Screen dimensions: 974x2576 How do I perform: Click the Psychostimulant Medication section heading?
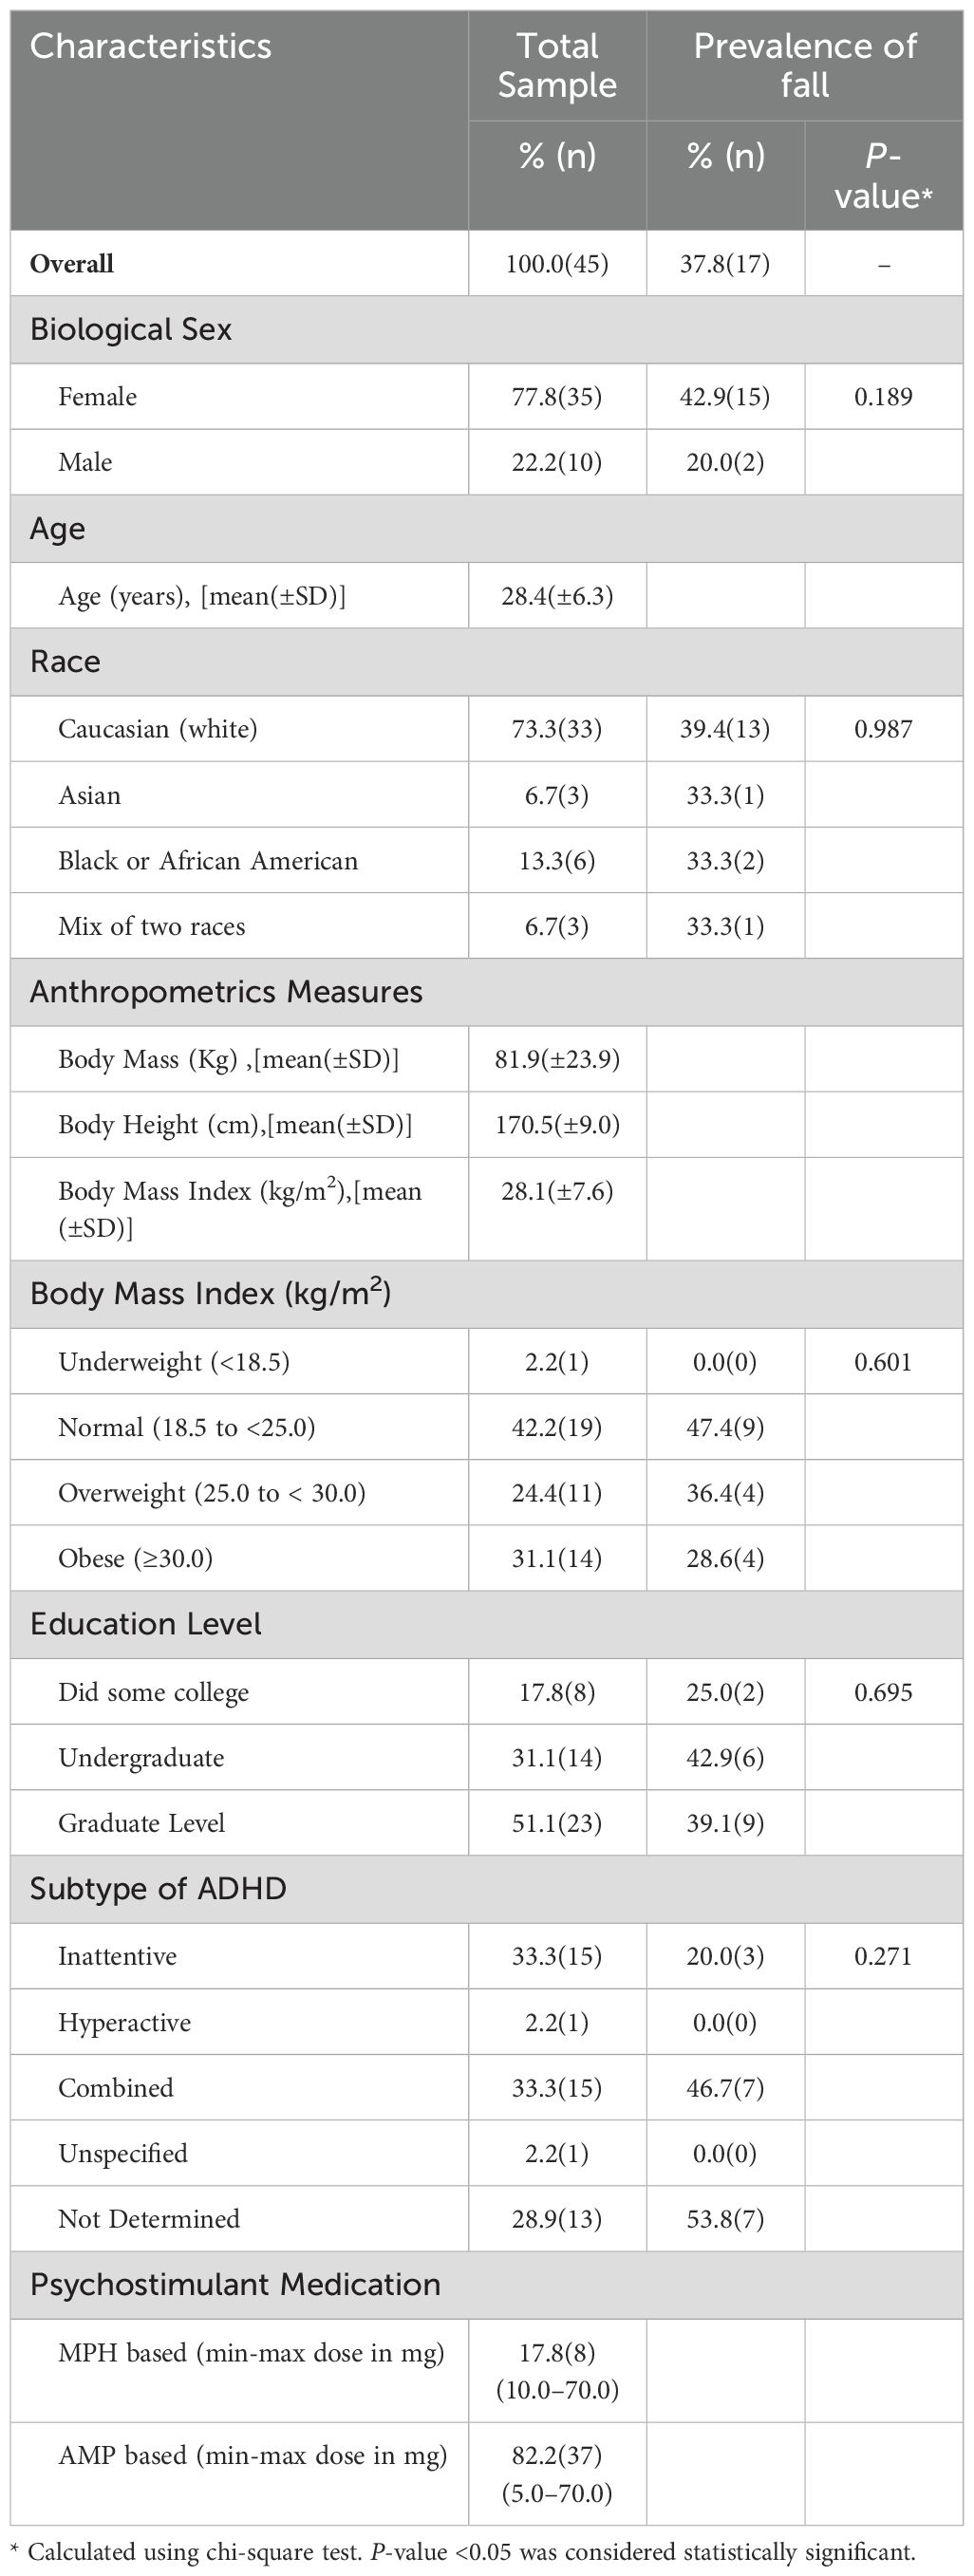[235, 2285]
